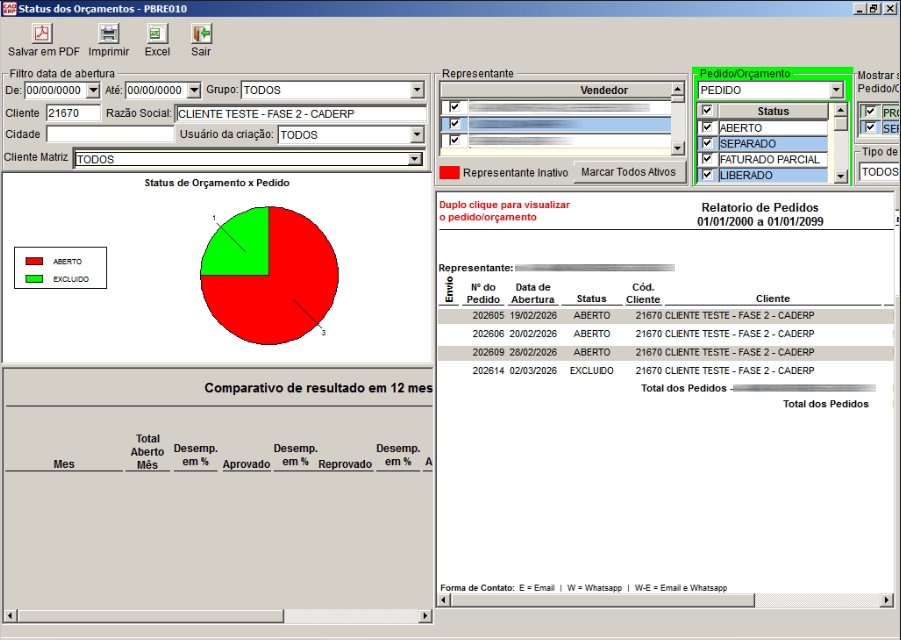Click red ABERTO legend swatch
Image resolution: width=901 pixels, height=640 pixels.
click(34, 261)
